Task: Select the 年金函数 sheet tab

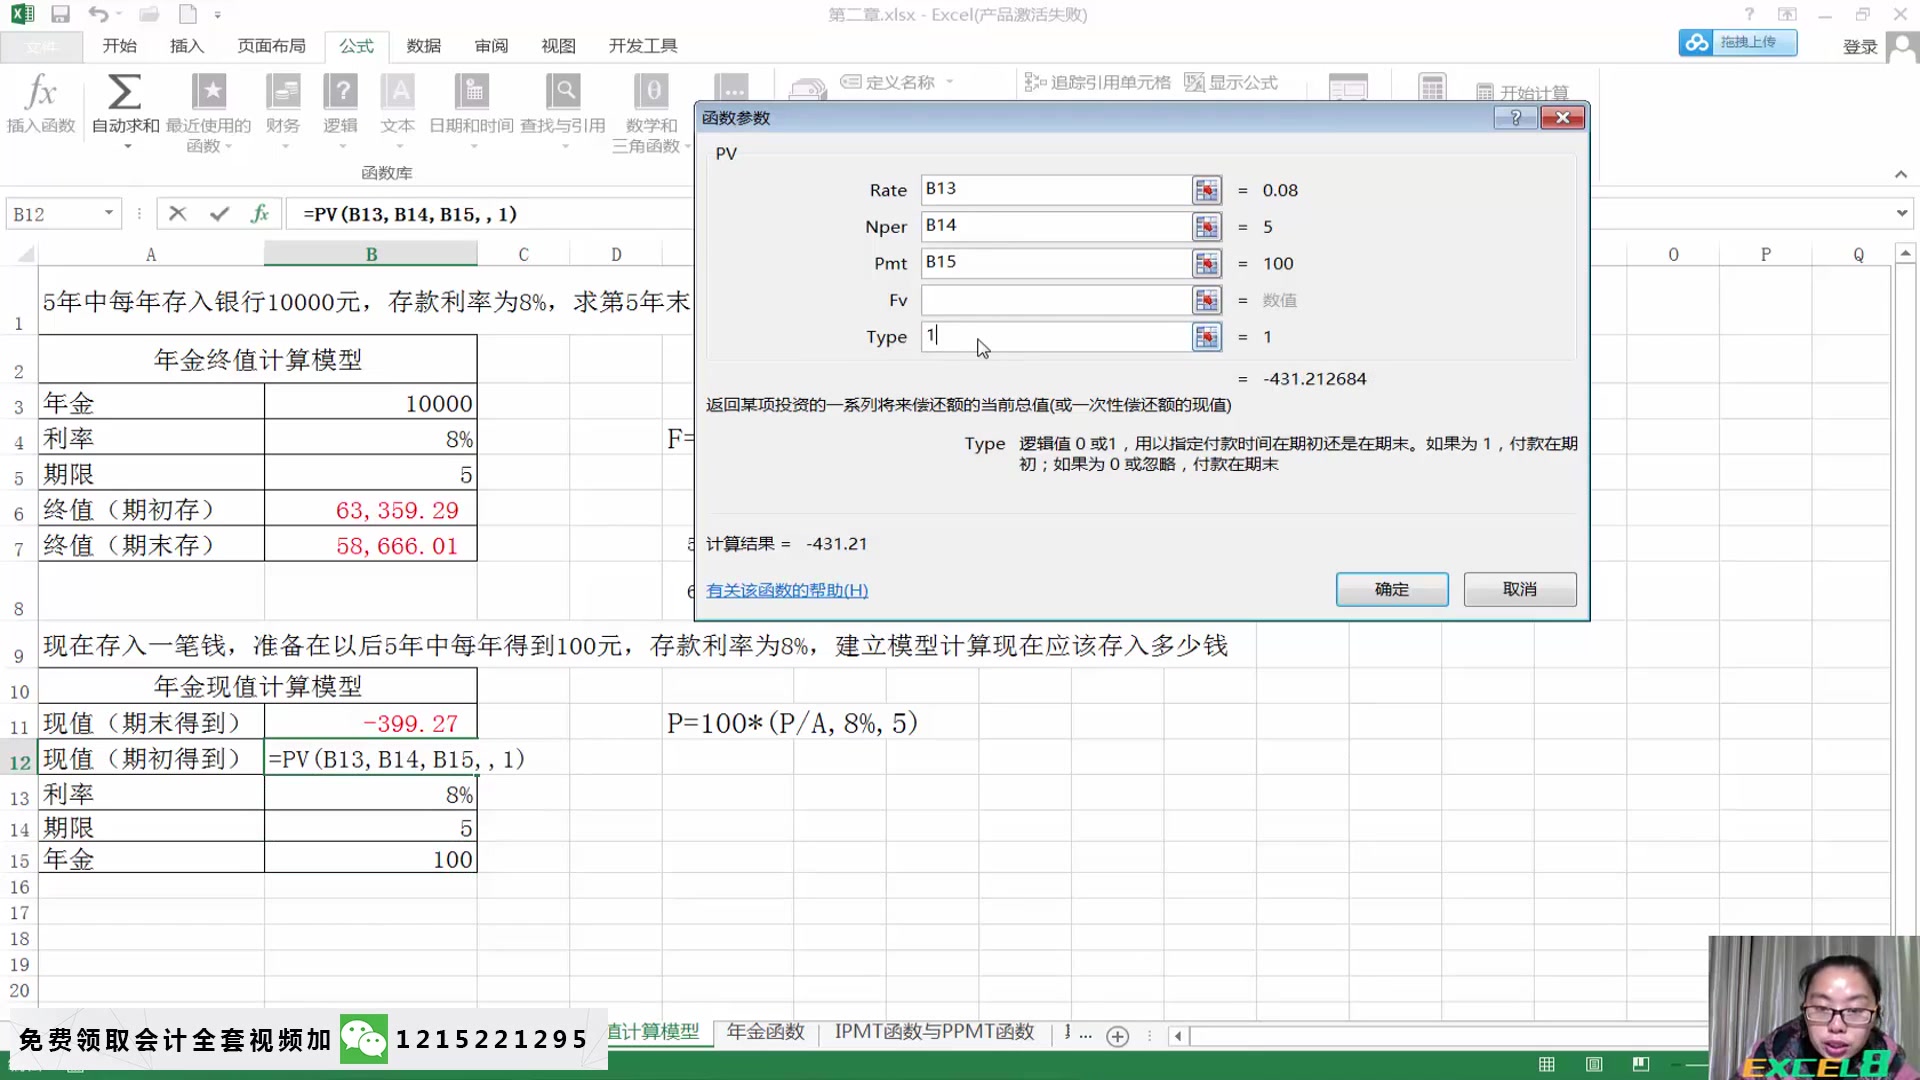Action: [764, 1031]
